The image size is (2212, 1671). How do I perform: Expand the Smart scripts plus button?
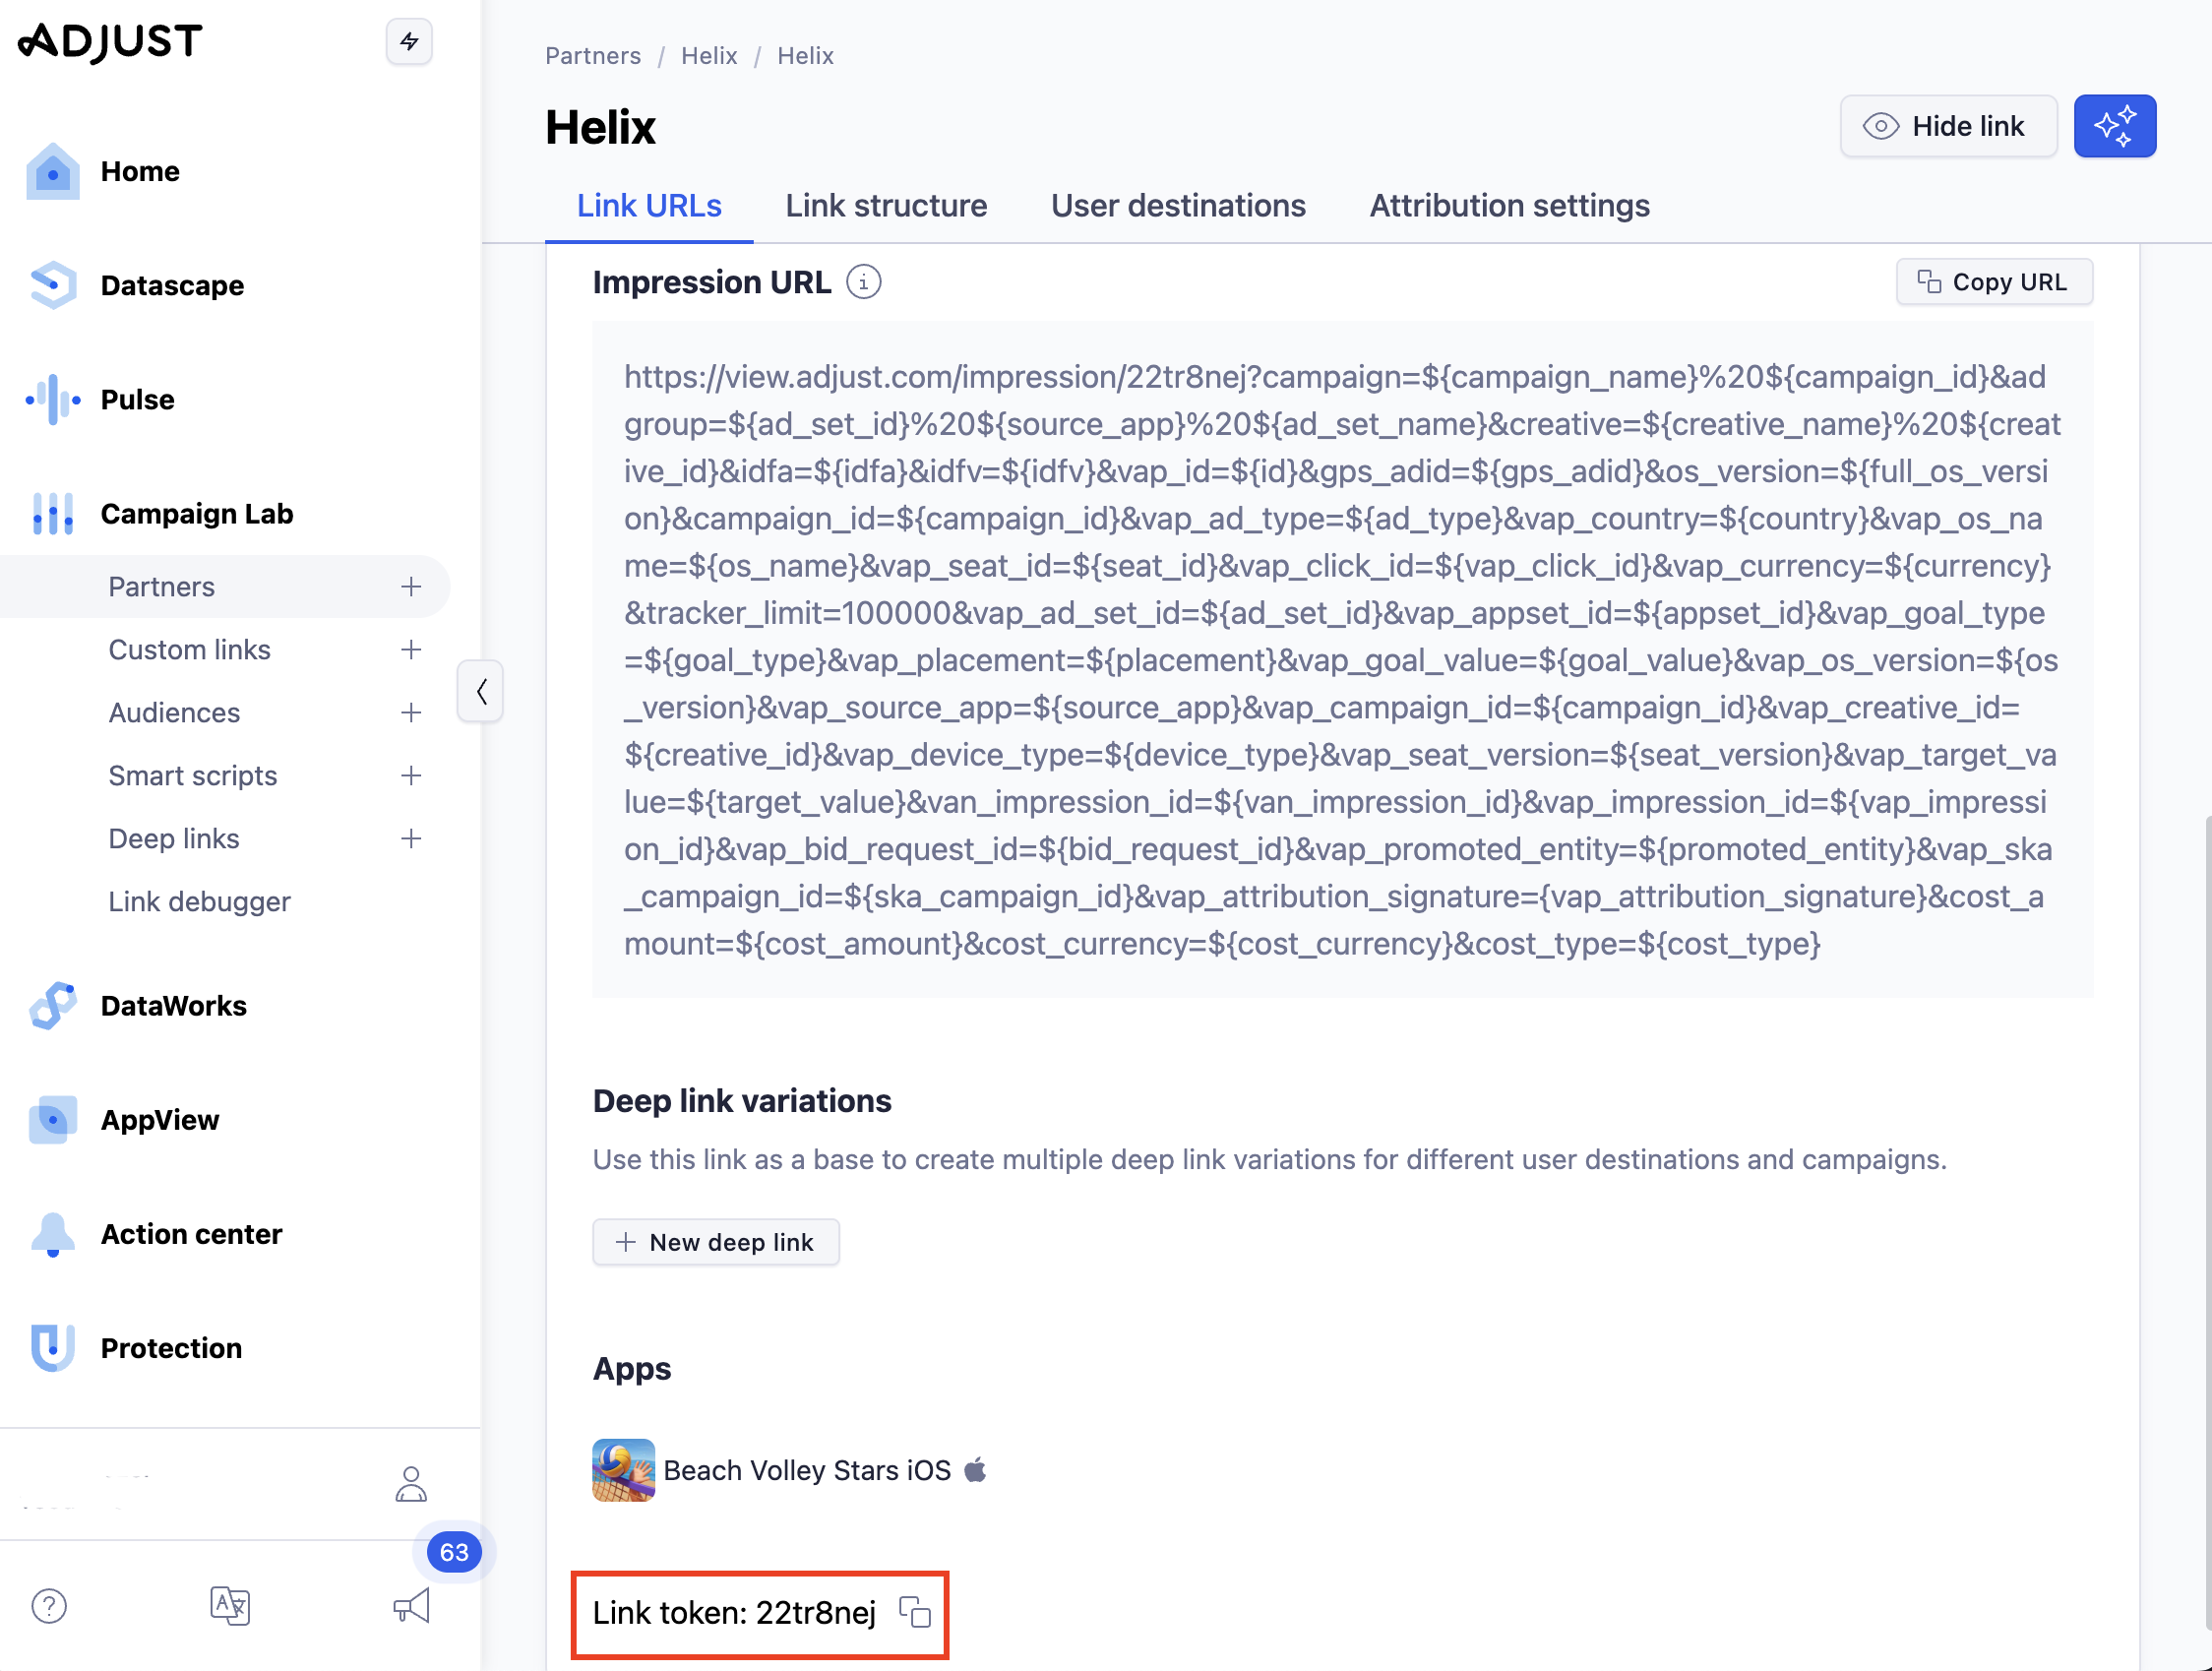(x=411, y=775)
